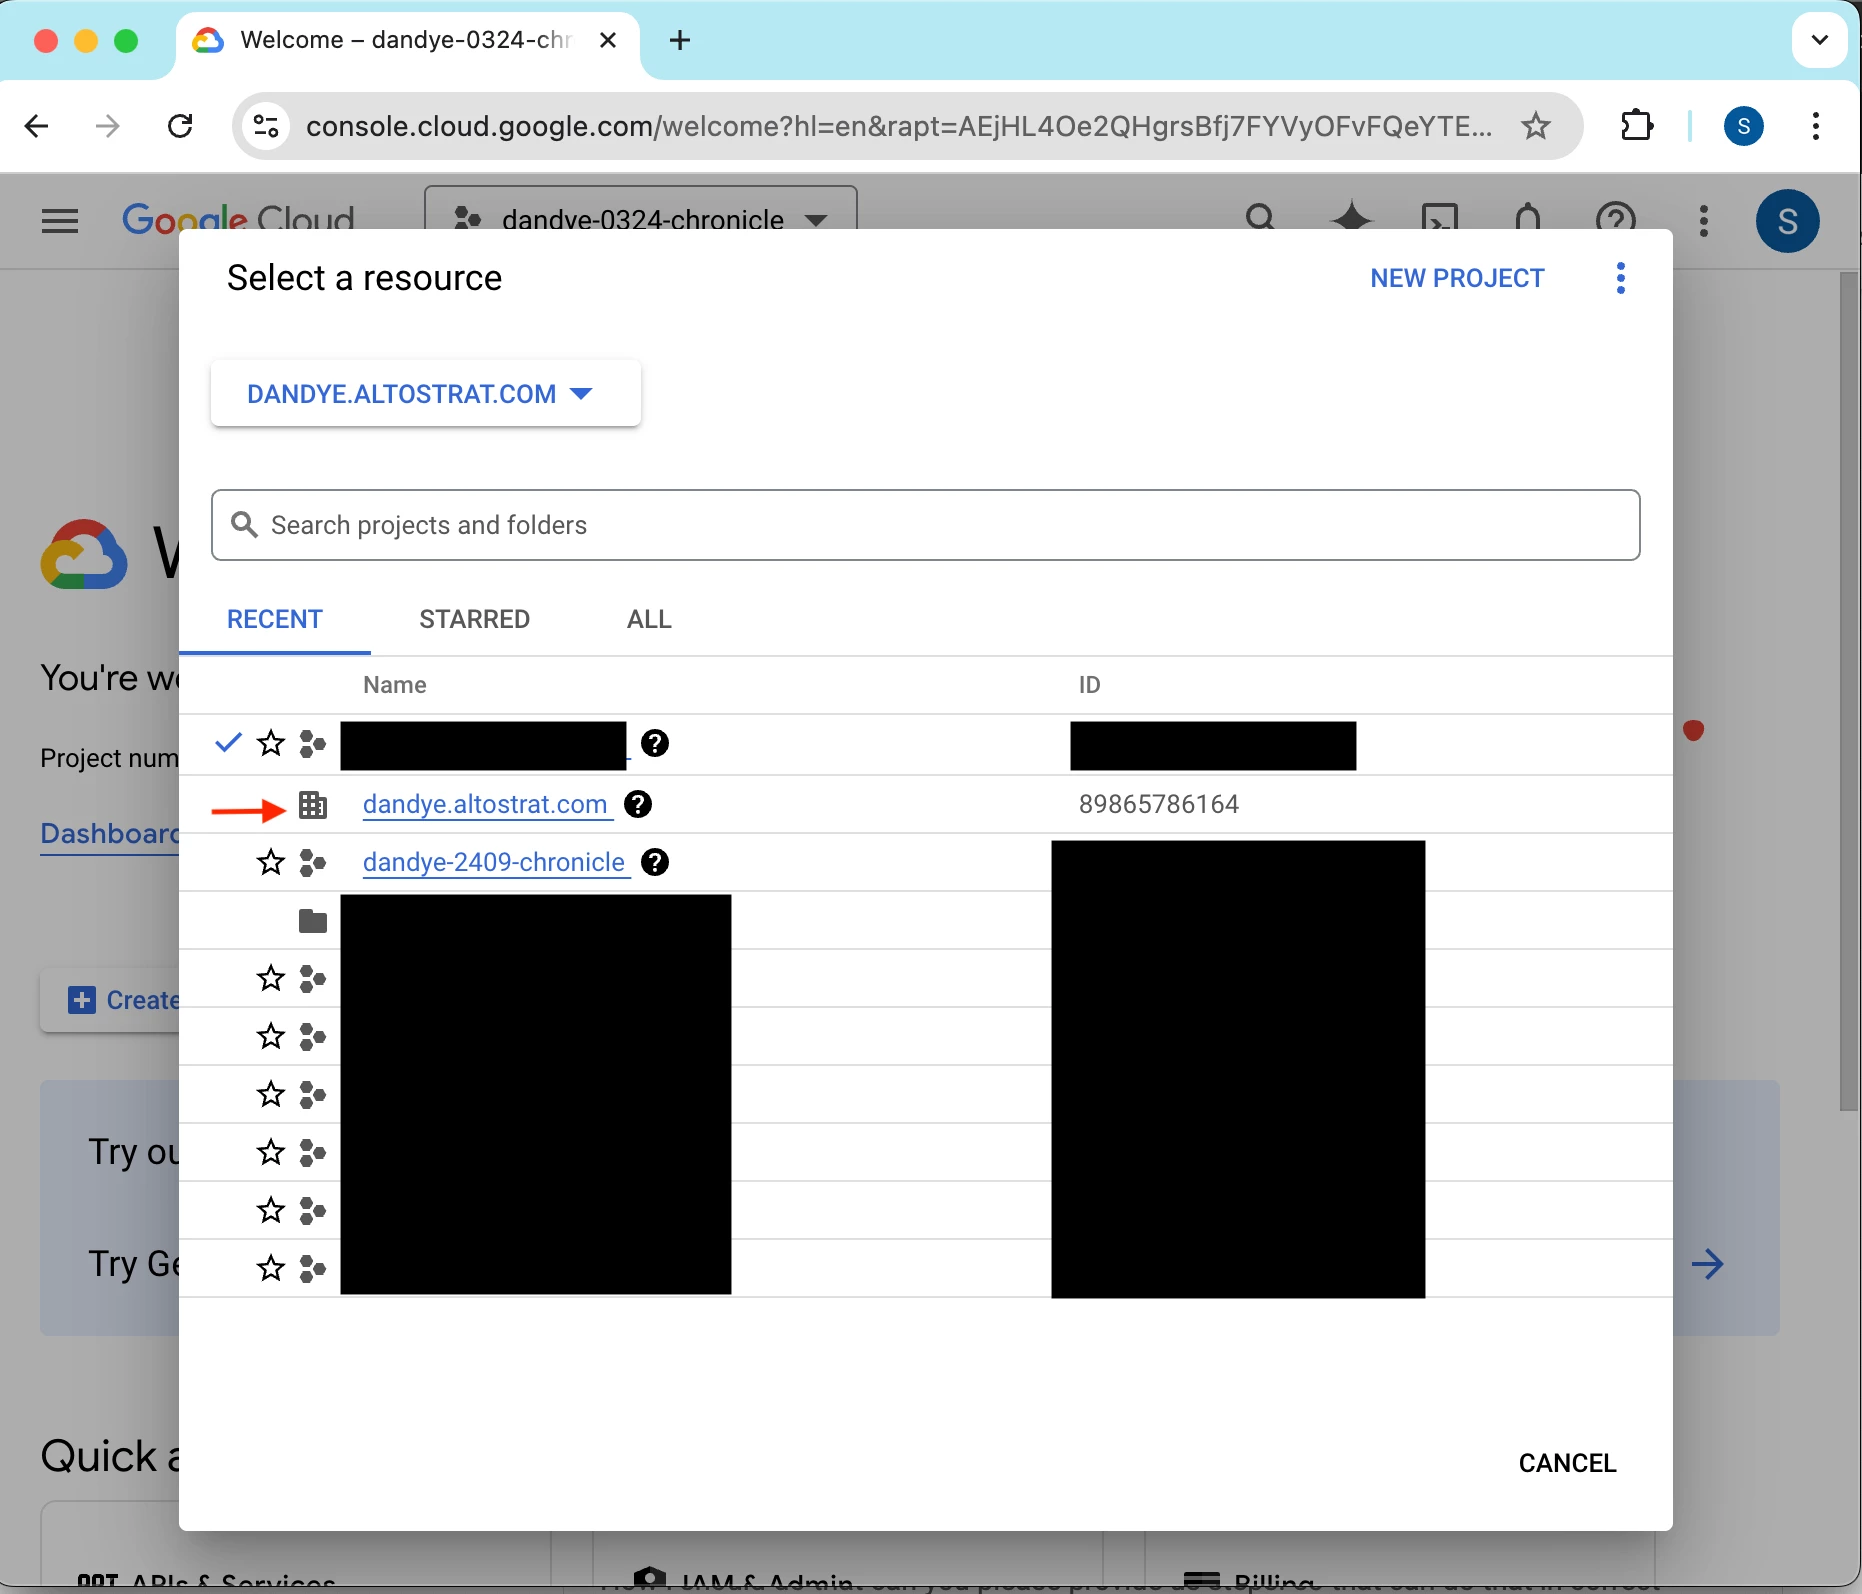Click the address bar URL
This screenshot has width=1862, height=1594.
tap(899, 126)
